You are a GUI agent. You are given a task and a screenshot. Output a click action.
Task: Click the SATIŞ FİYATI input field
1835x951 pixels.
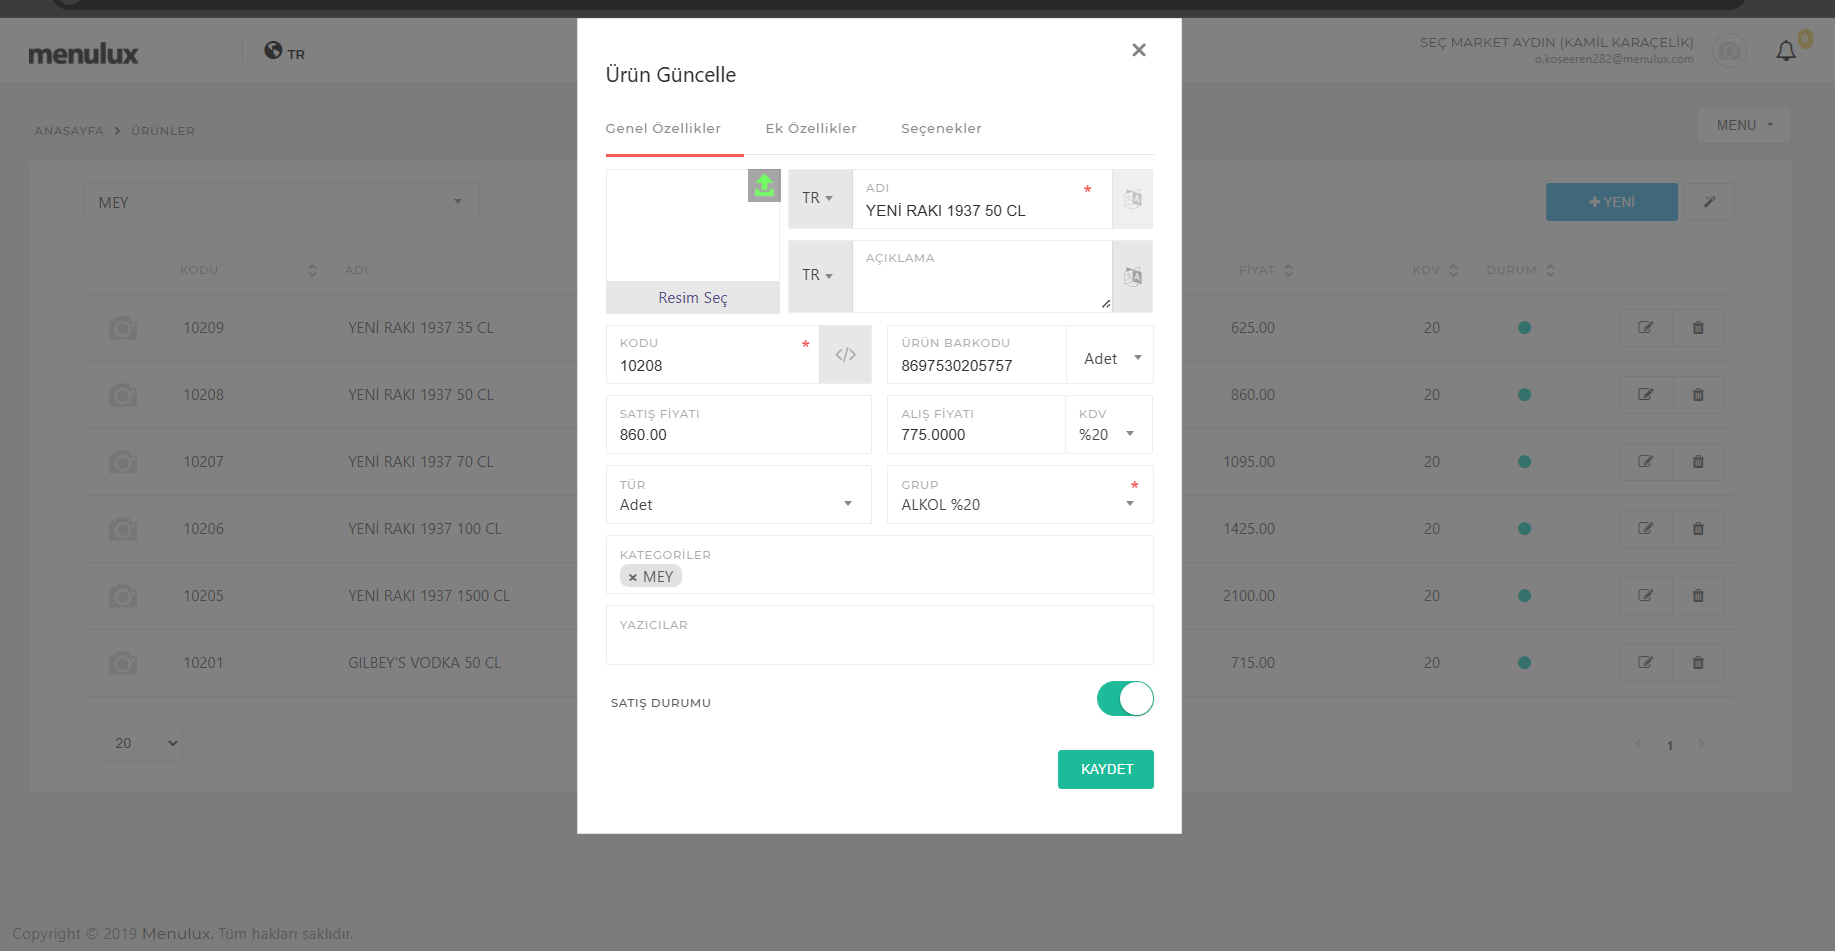coord(738,425)
